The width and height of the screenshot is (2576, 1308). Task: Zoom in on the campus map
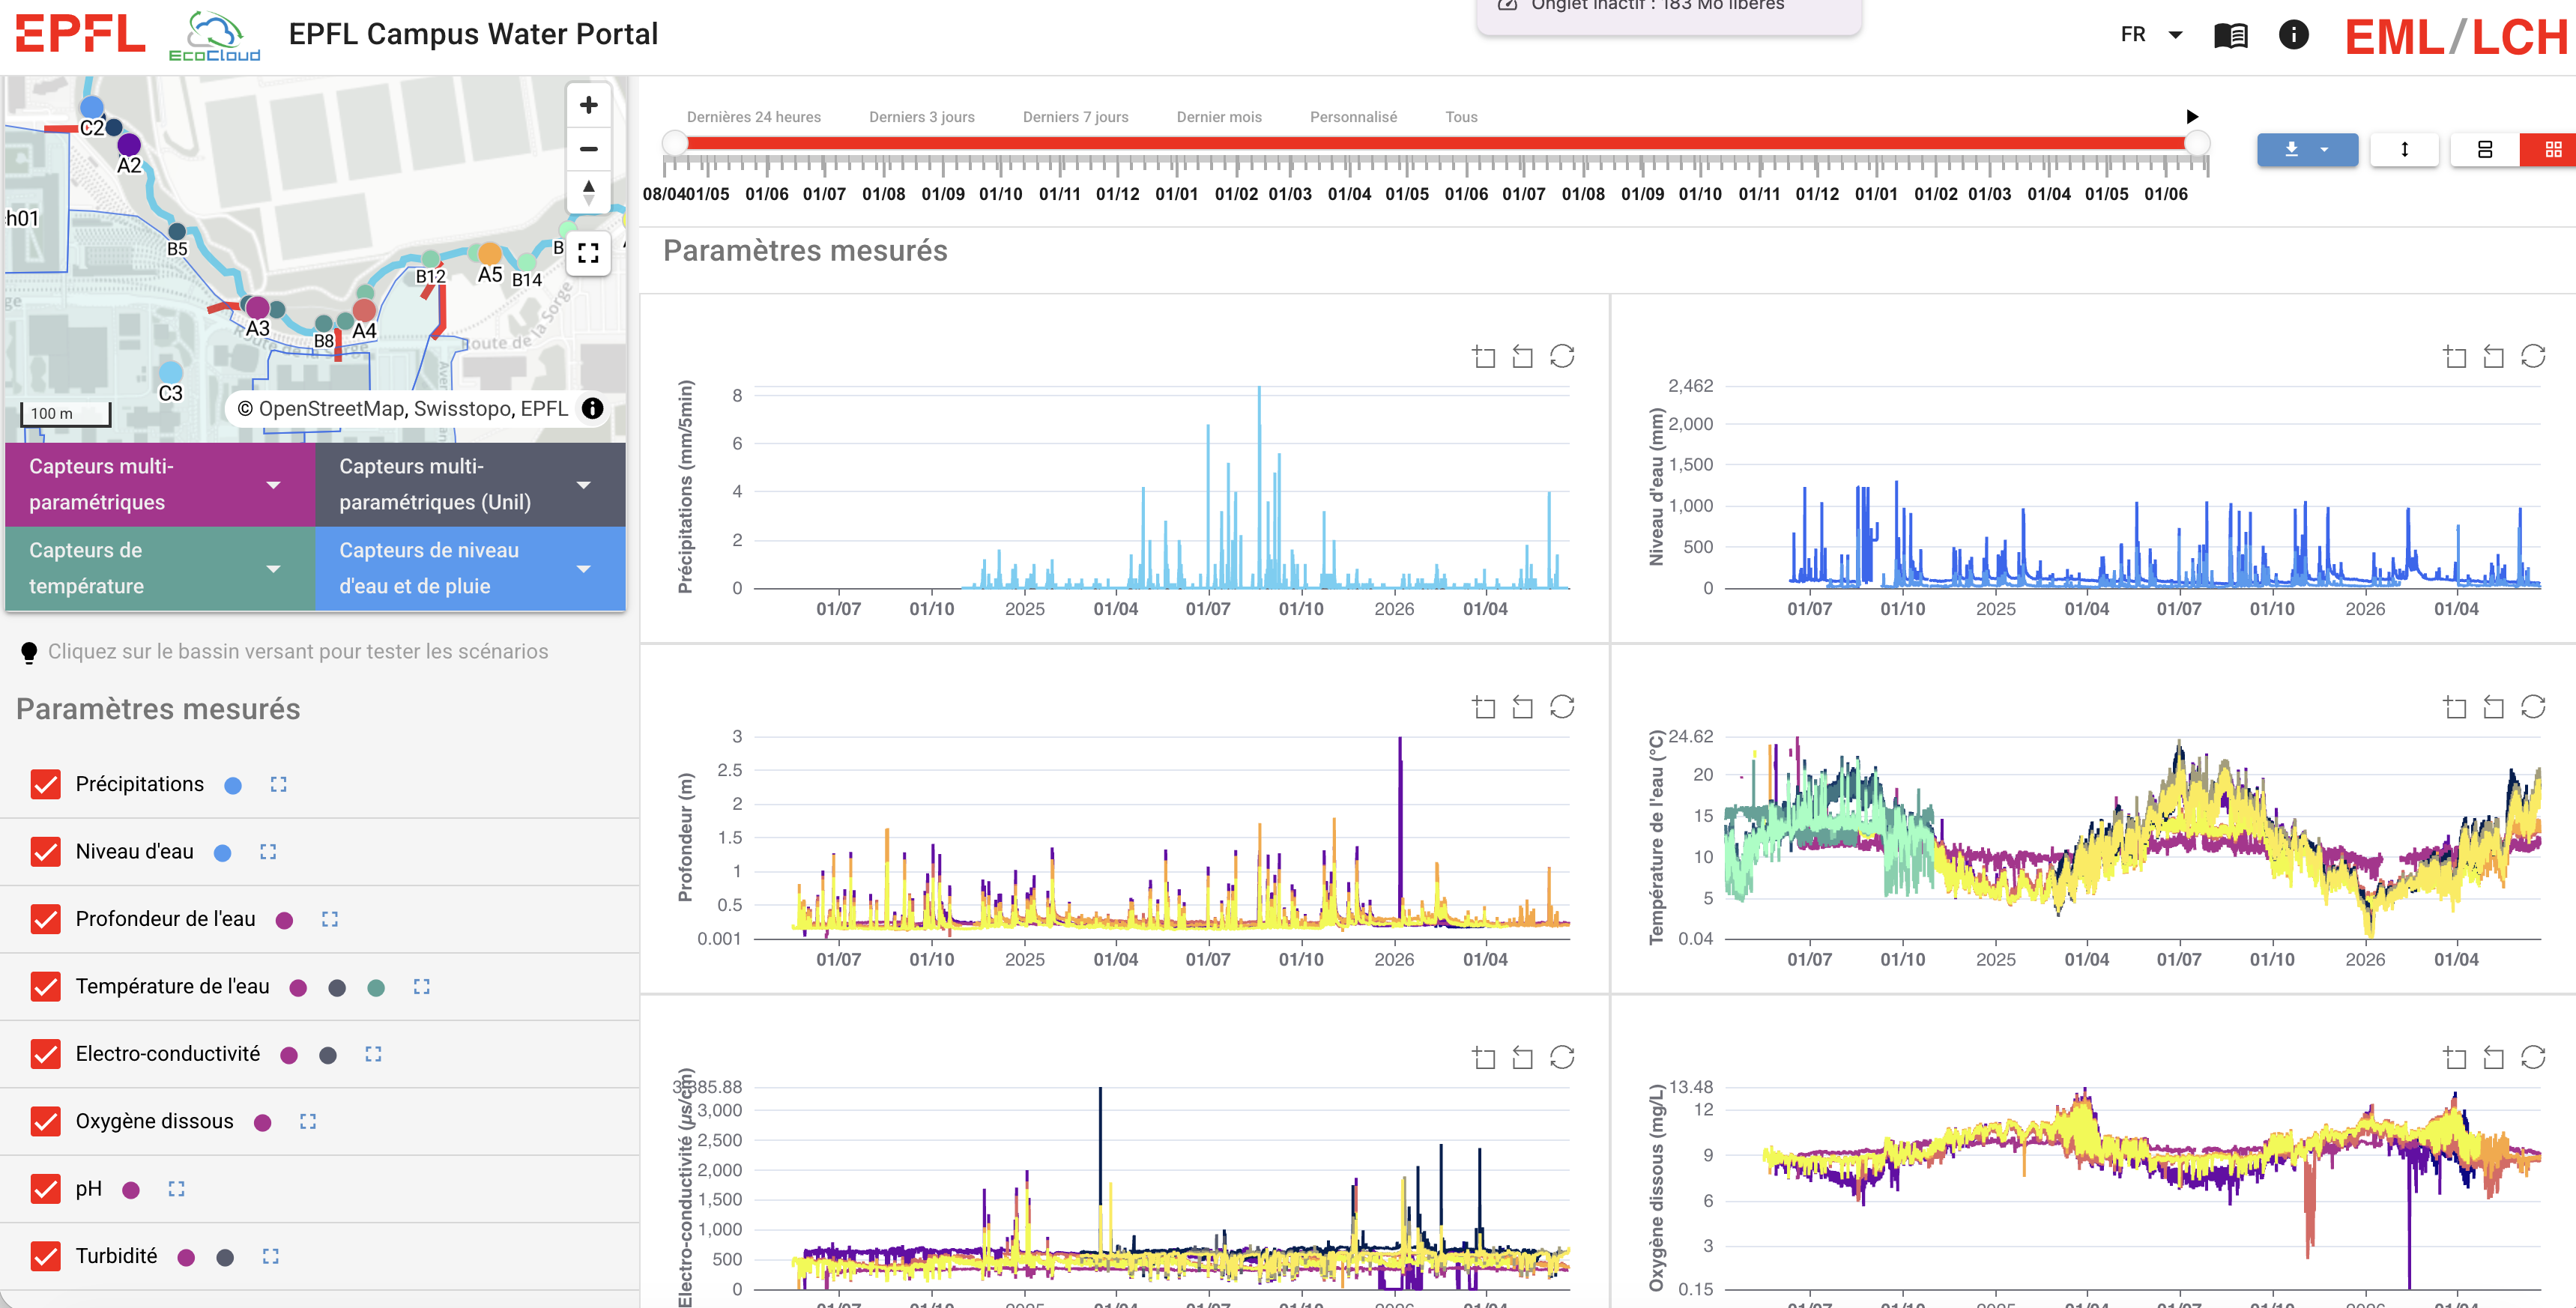tap(588, 105)
